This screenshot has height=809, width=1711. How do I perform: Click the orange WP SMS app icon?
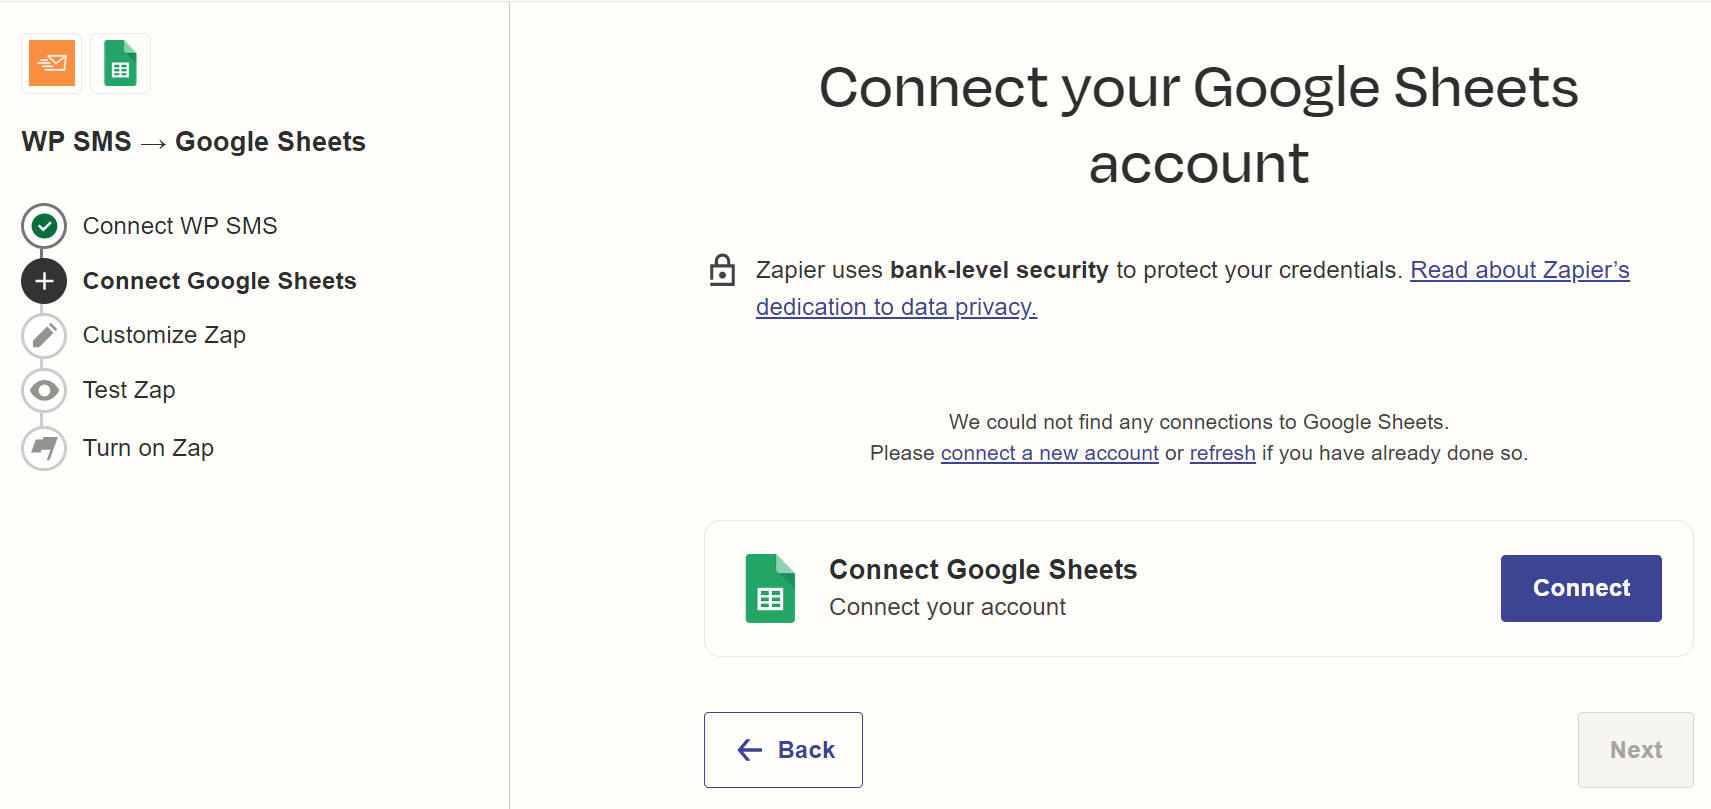[52, 63]
